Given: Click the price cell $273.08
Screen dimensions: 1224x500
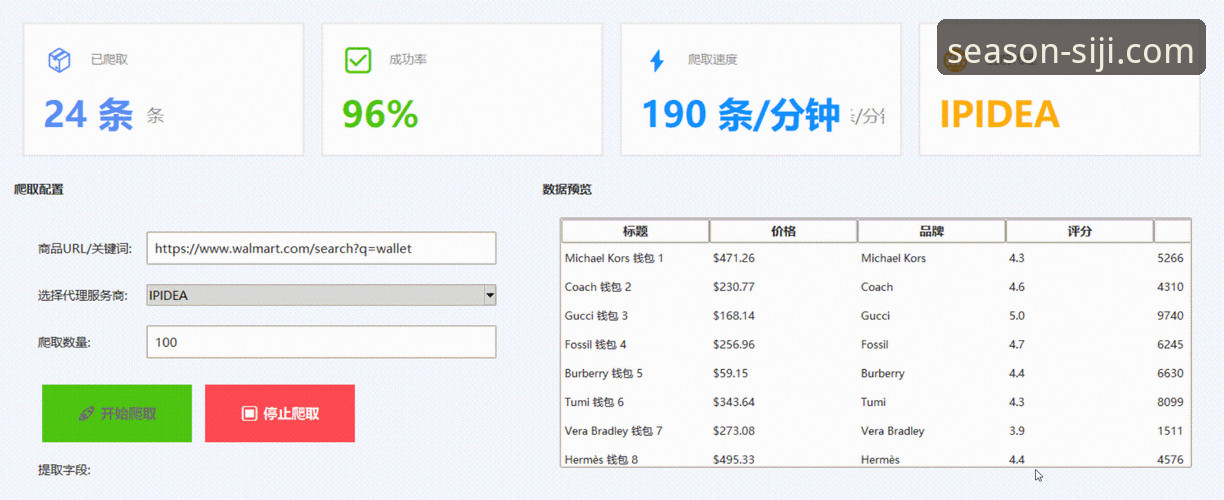Looking at the screenshot, I should pos(734,431).
